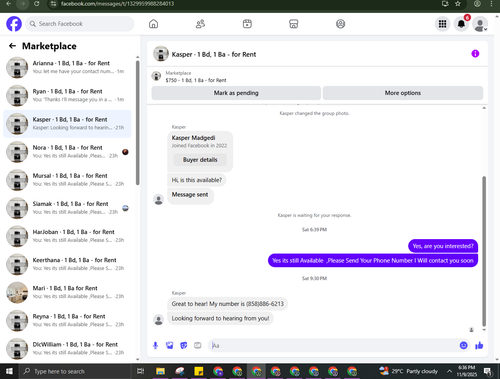Open the weather widget 29°C Partly cloudy

pyautogui.click(x=408, y=371)
